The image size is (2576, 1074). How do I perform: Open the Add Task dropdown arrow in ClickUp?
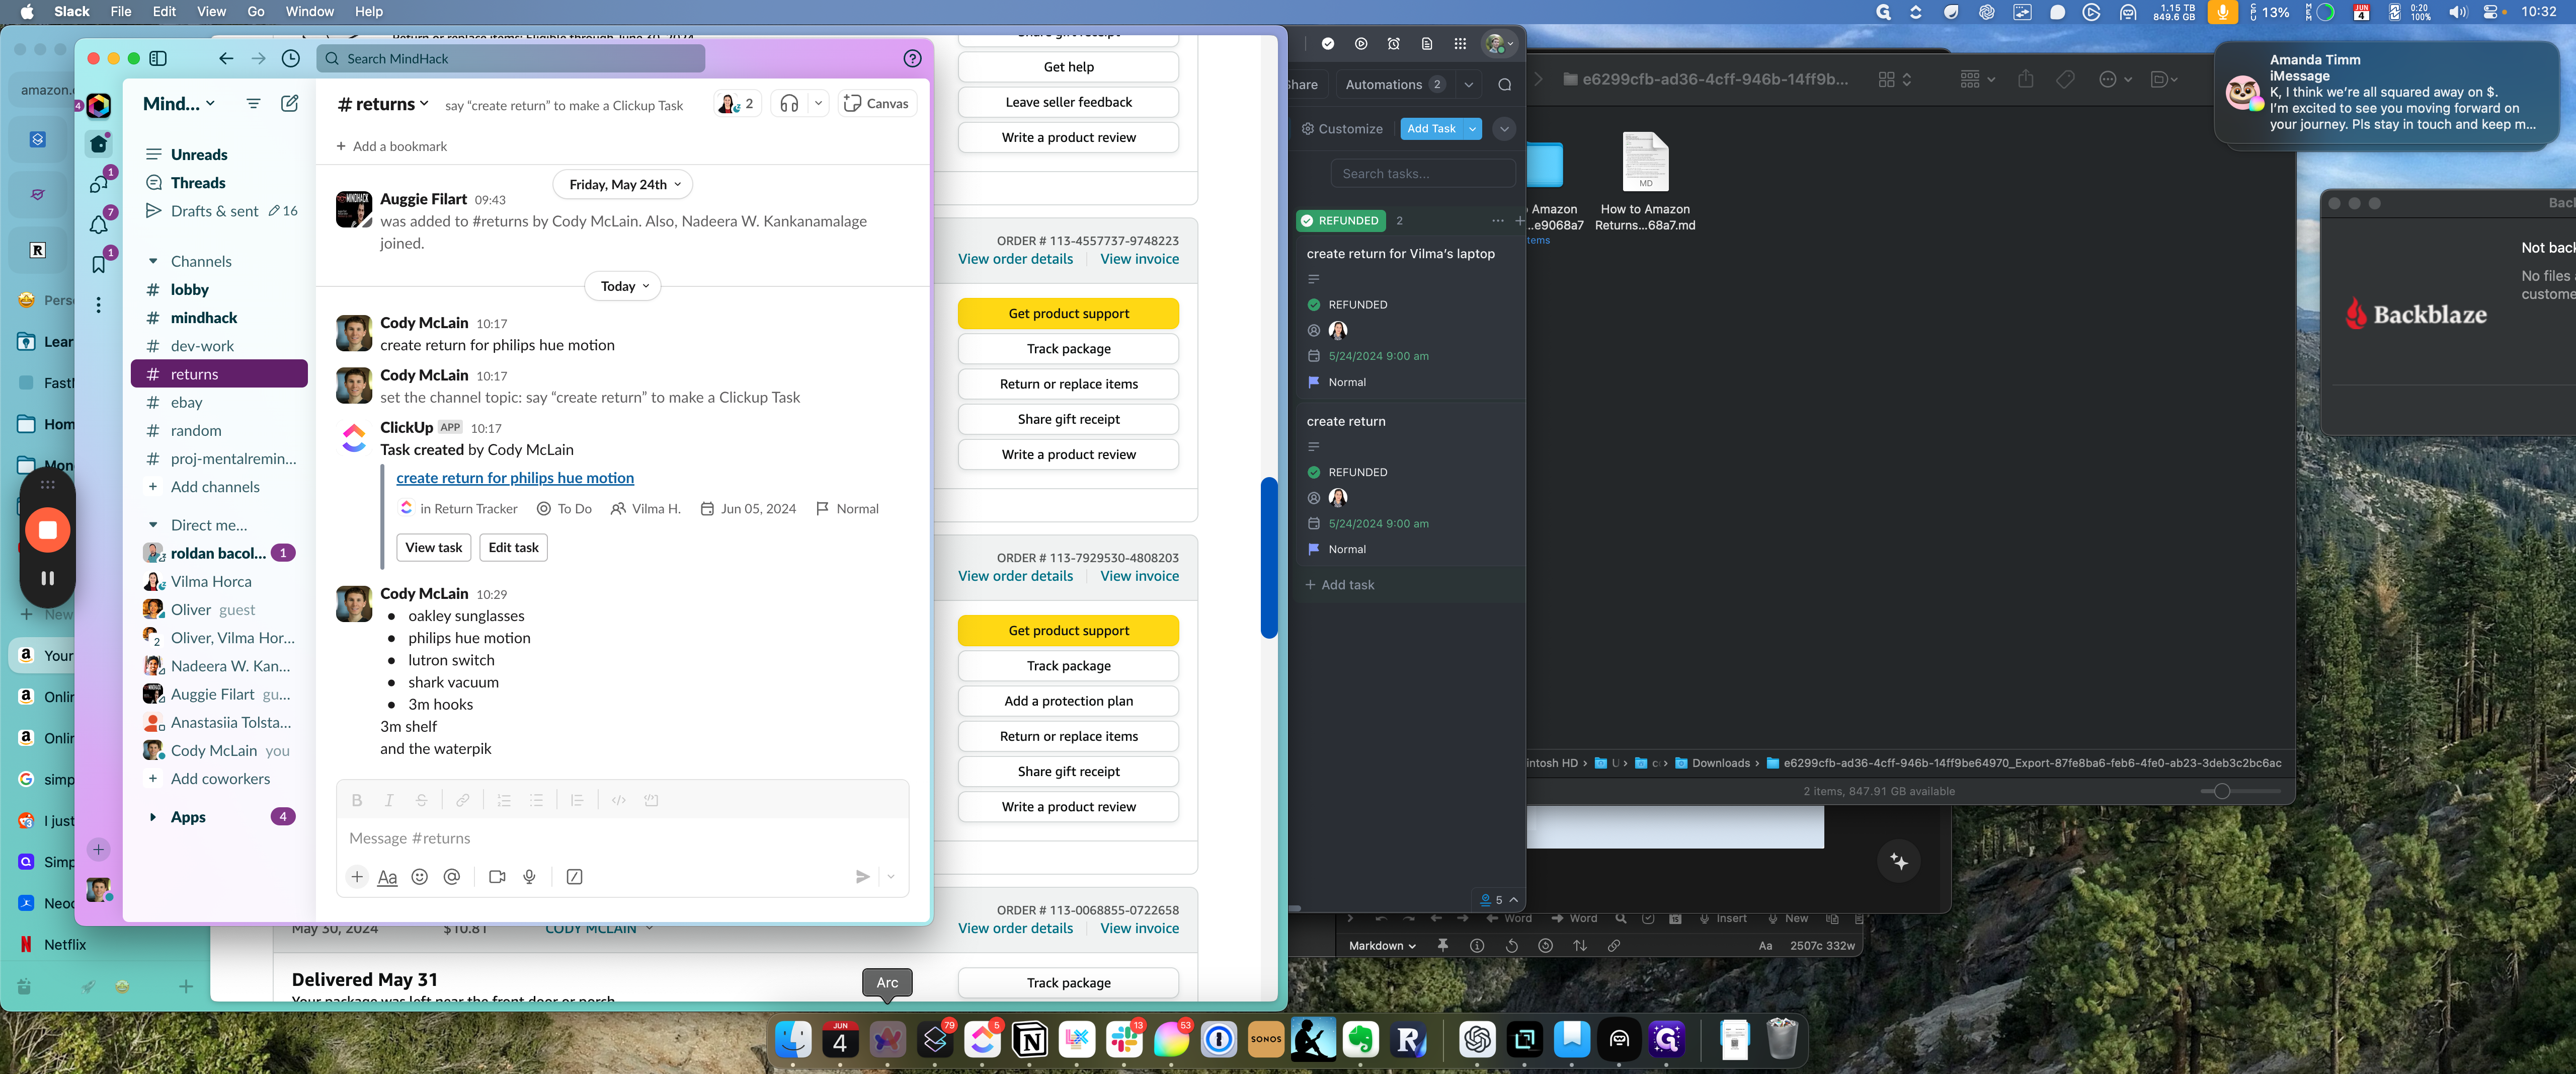pyautogui.click(x=1472, y=128)
